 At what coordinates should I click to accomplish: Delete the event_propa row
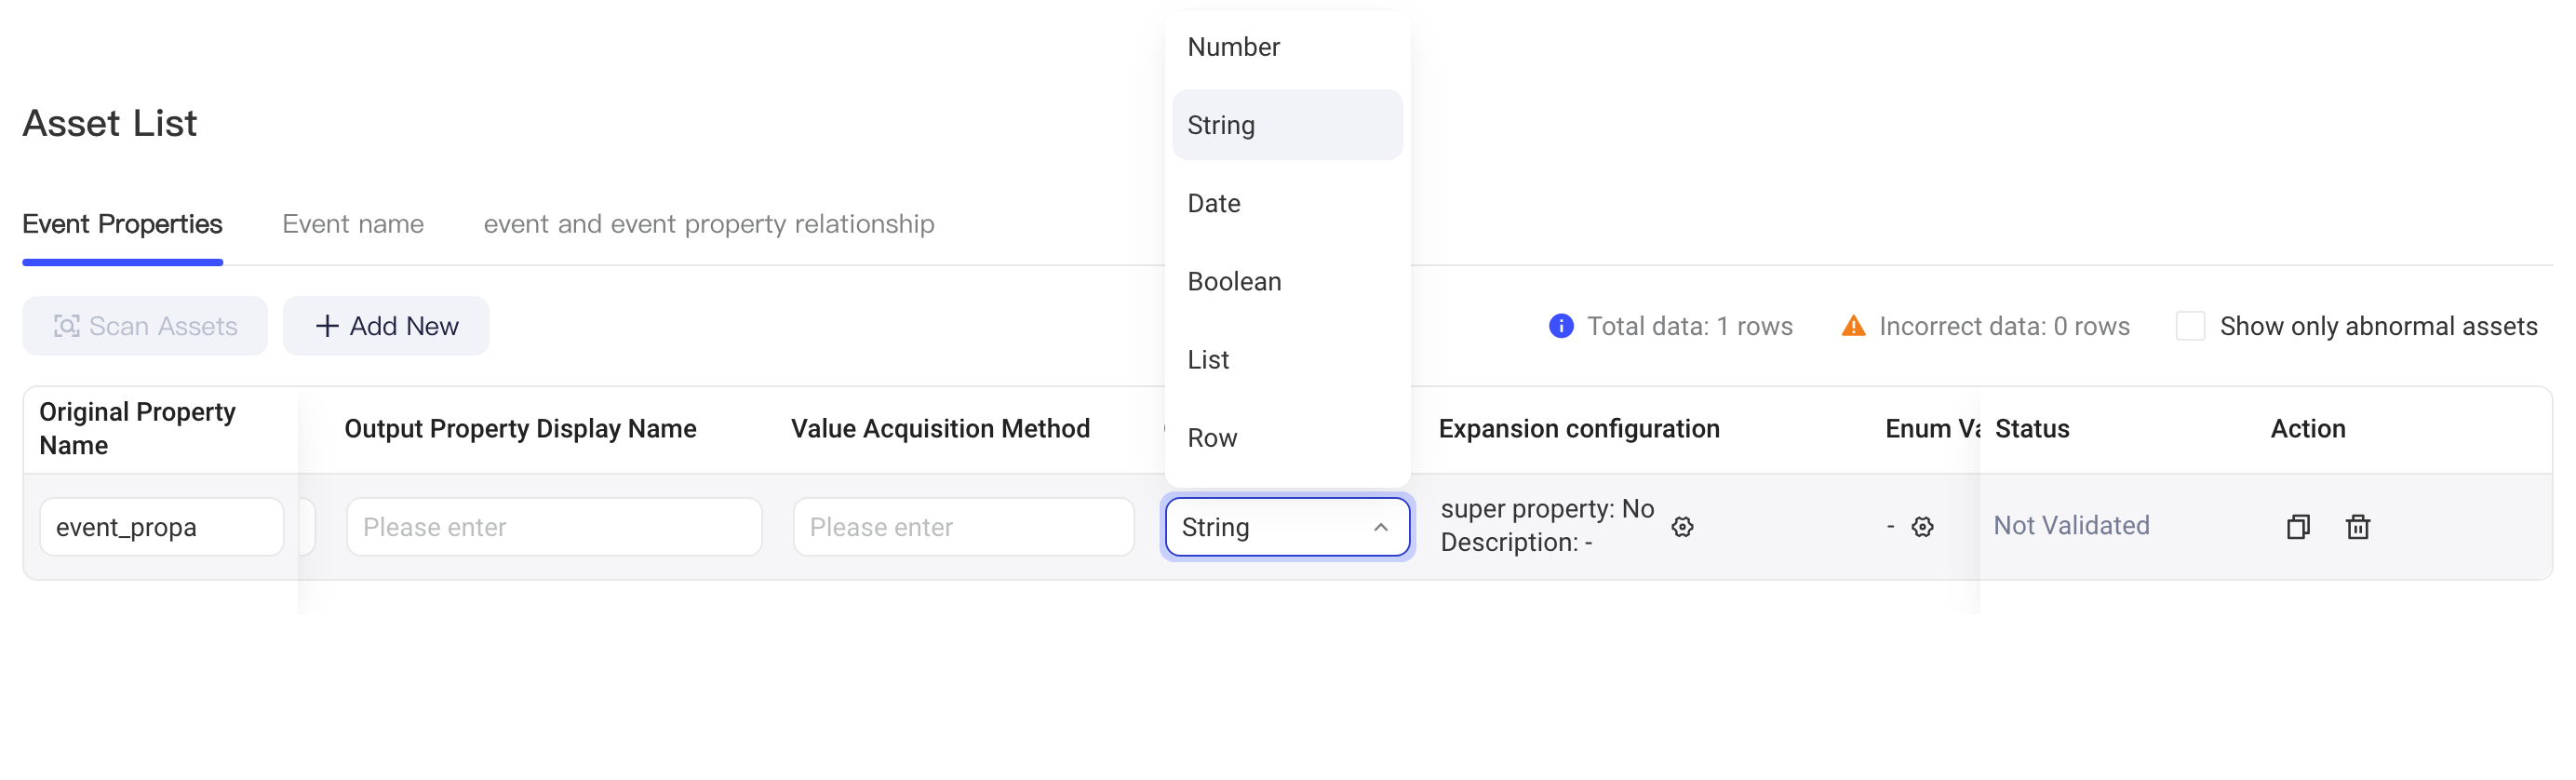coord(2358,527)
